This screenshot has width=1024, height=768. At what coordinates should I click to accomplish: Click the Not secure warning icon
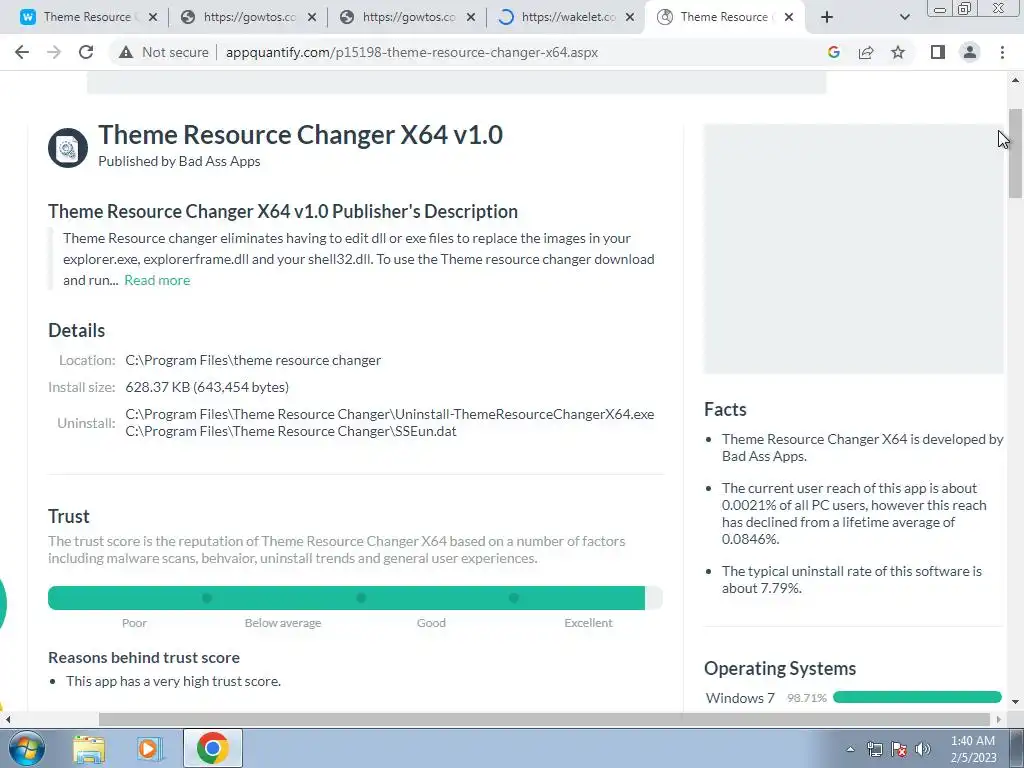(126, 52)
